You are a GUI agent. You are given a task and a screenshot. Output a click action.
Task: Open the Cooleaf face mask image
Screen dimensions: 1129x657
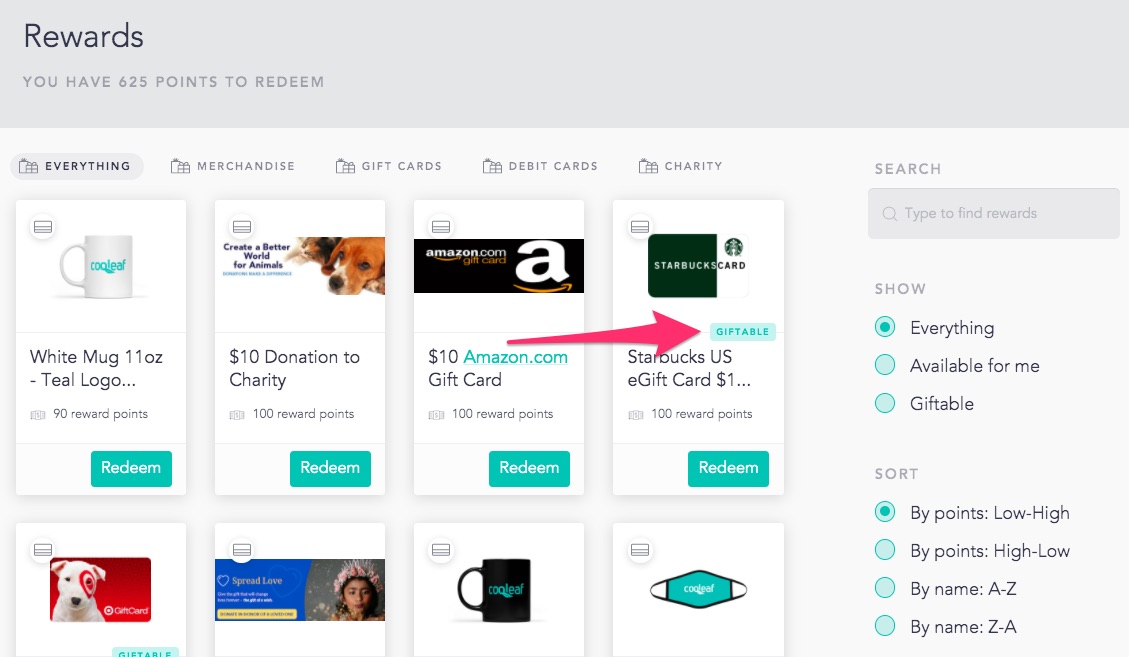[x=698, y=589]
